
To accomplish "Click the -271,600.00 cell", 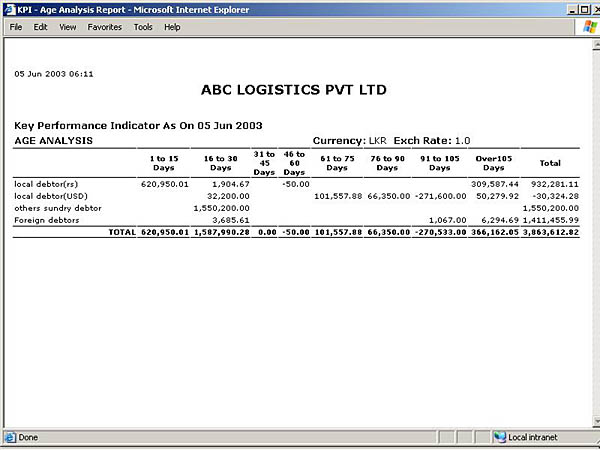I will coord(440,196).
